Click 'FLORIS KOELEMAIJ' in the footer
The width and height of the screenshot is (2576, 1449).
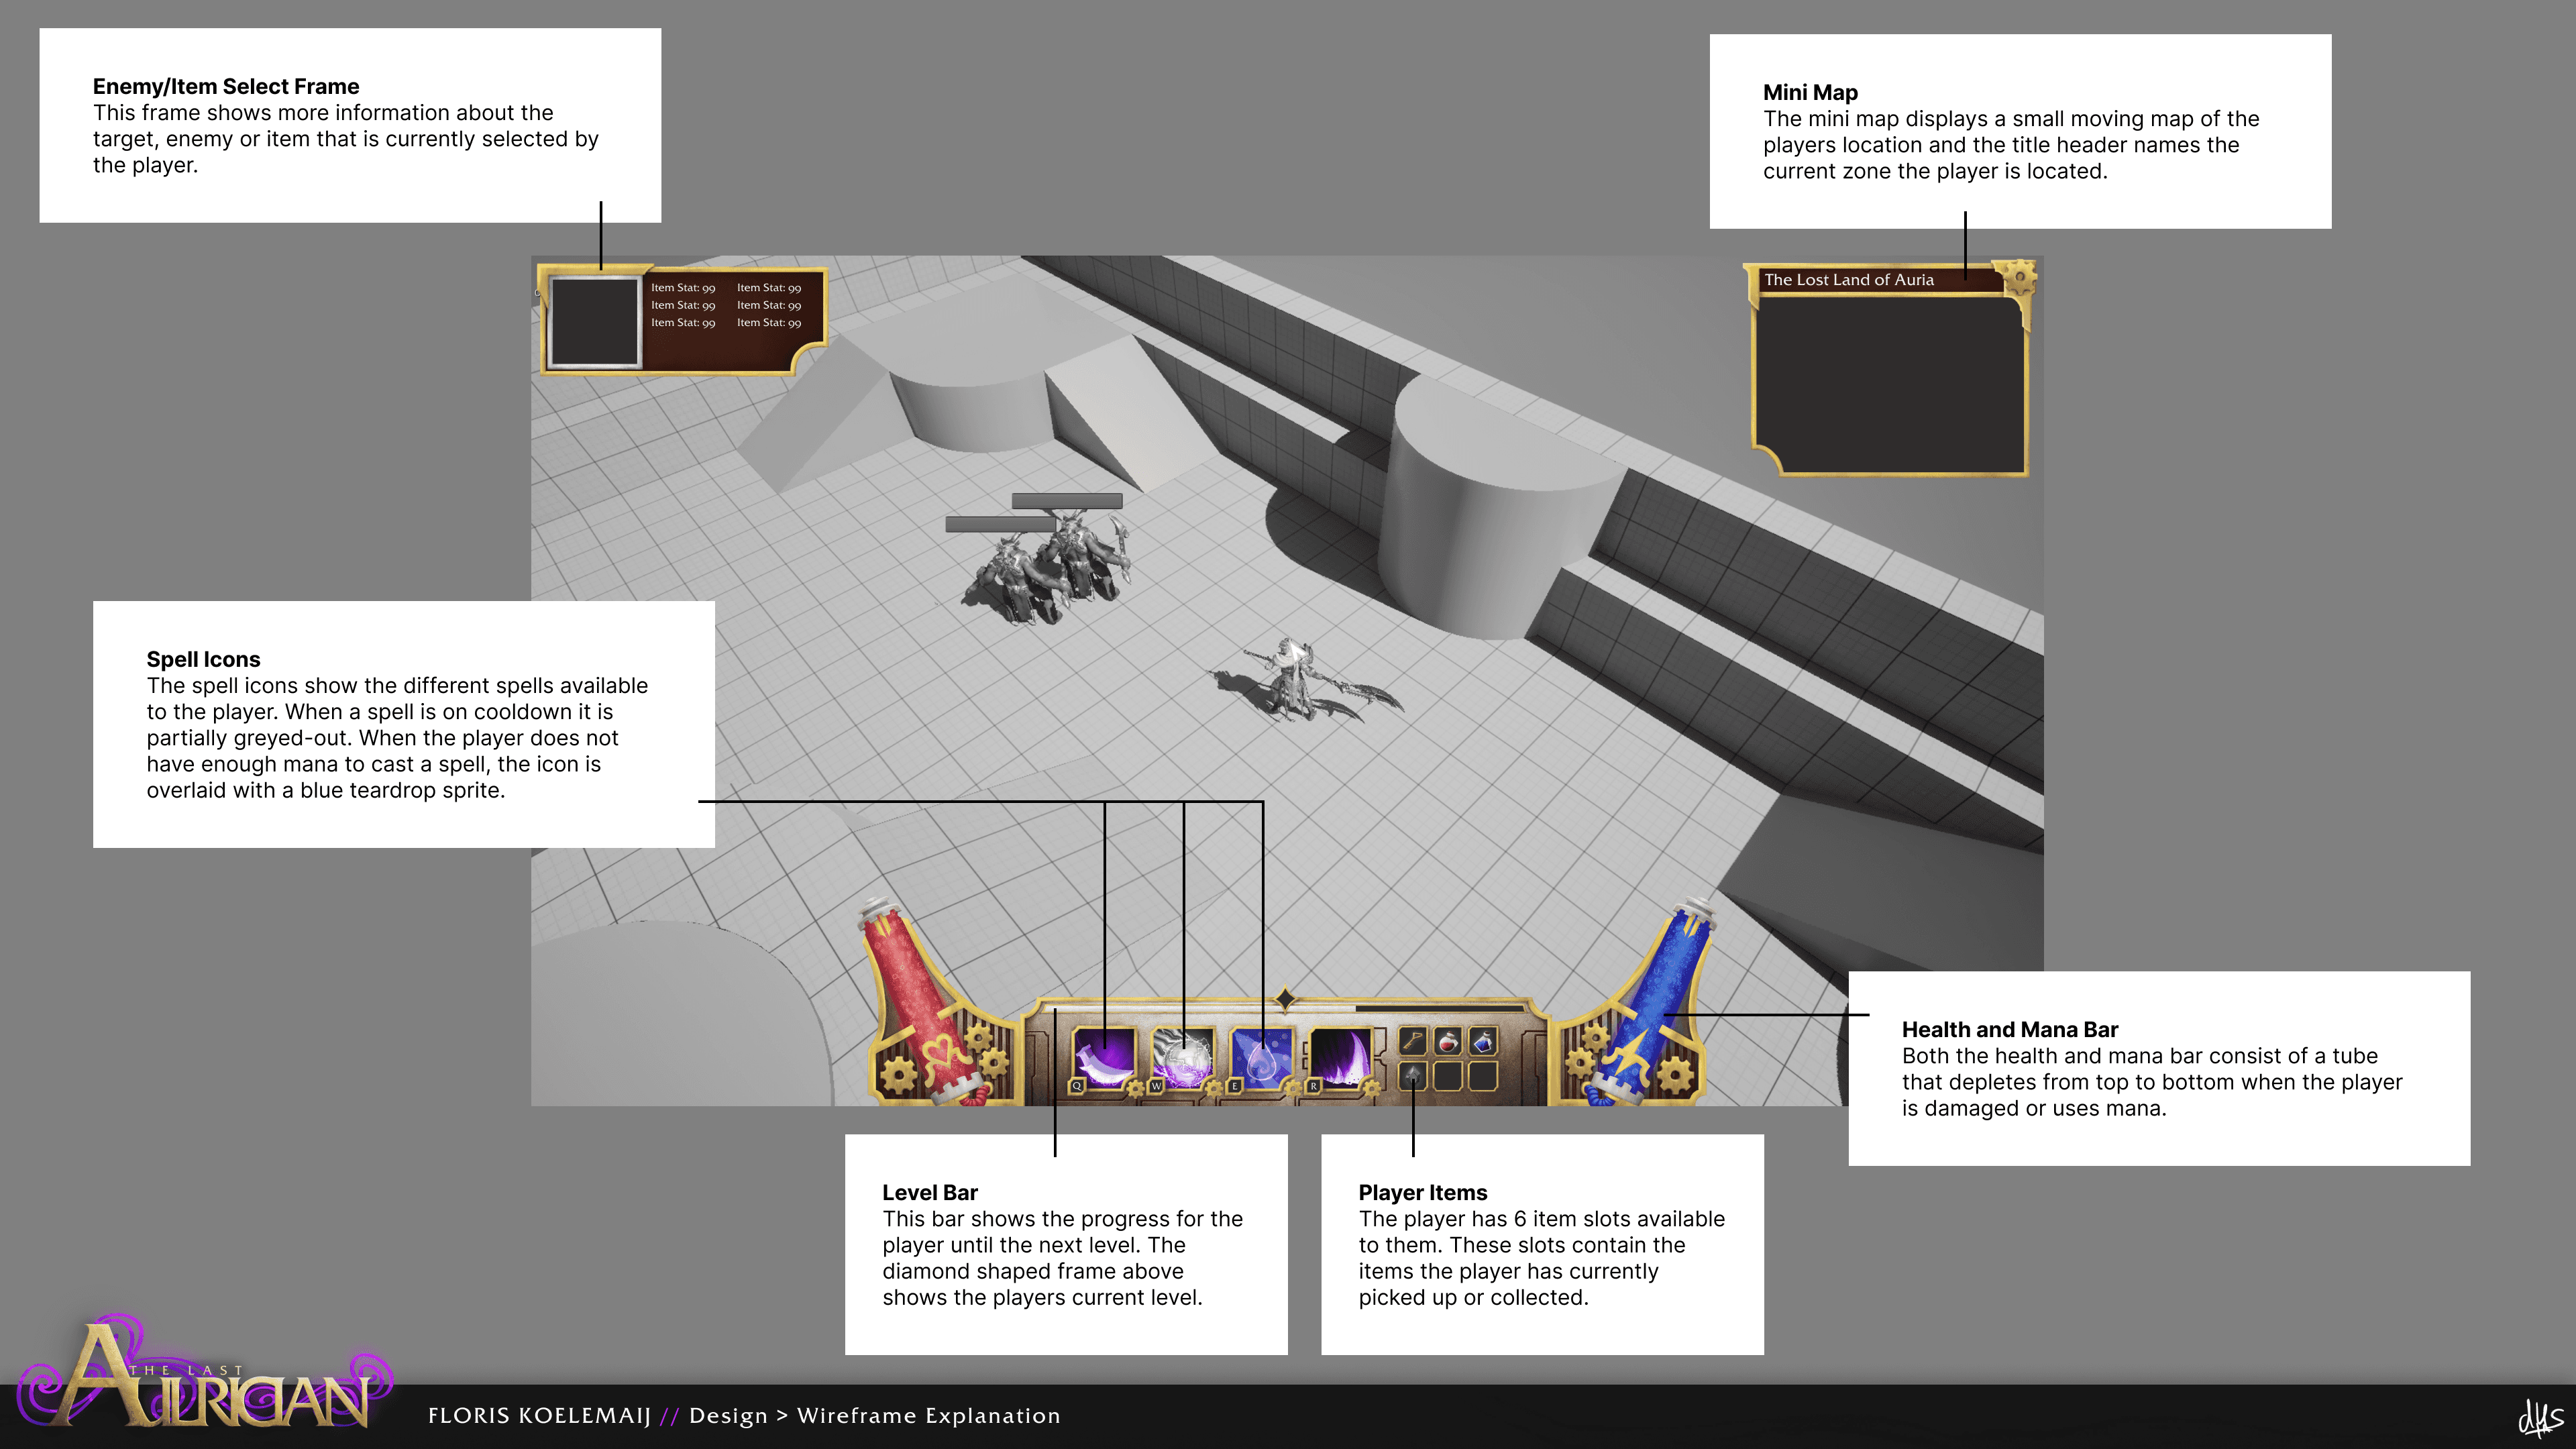(x=540, y=1416)
